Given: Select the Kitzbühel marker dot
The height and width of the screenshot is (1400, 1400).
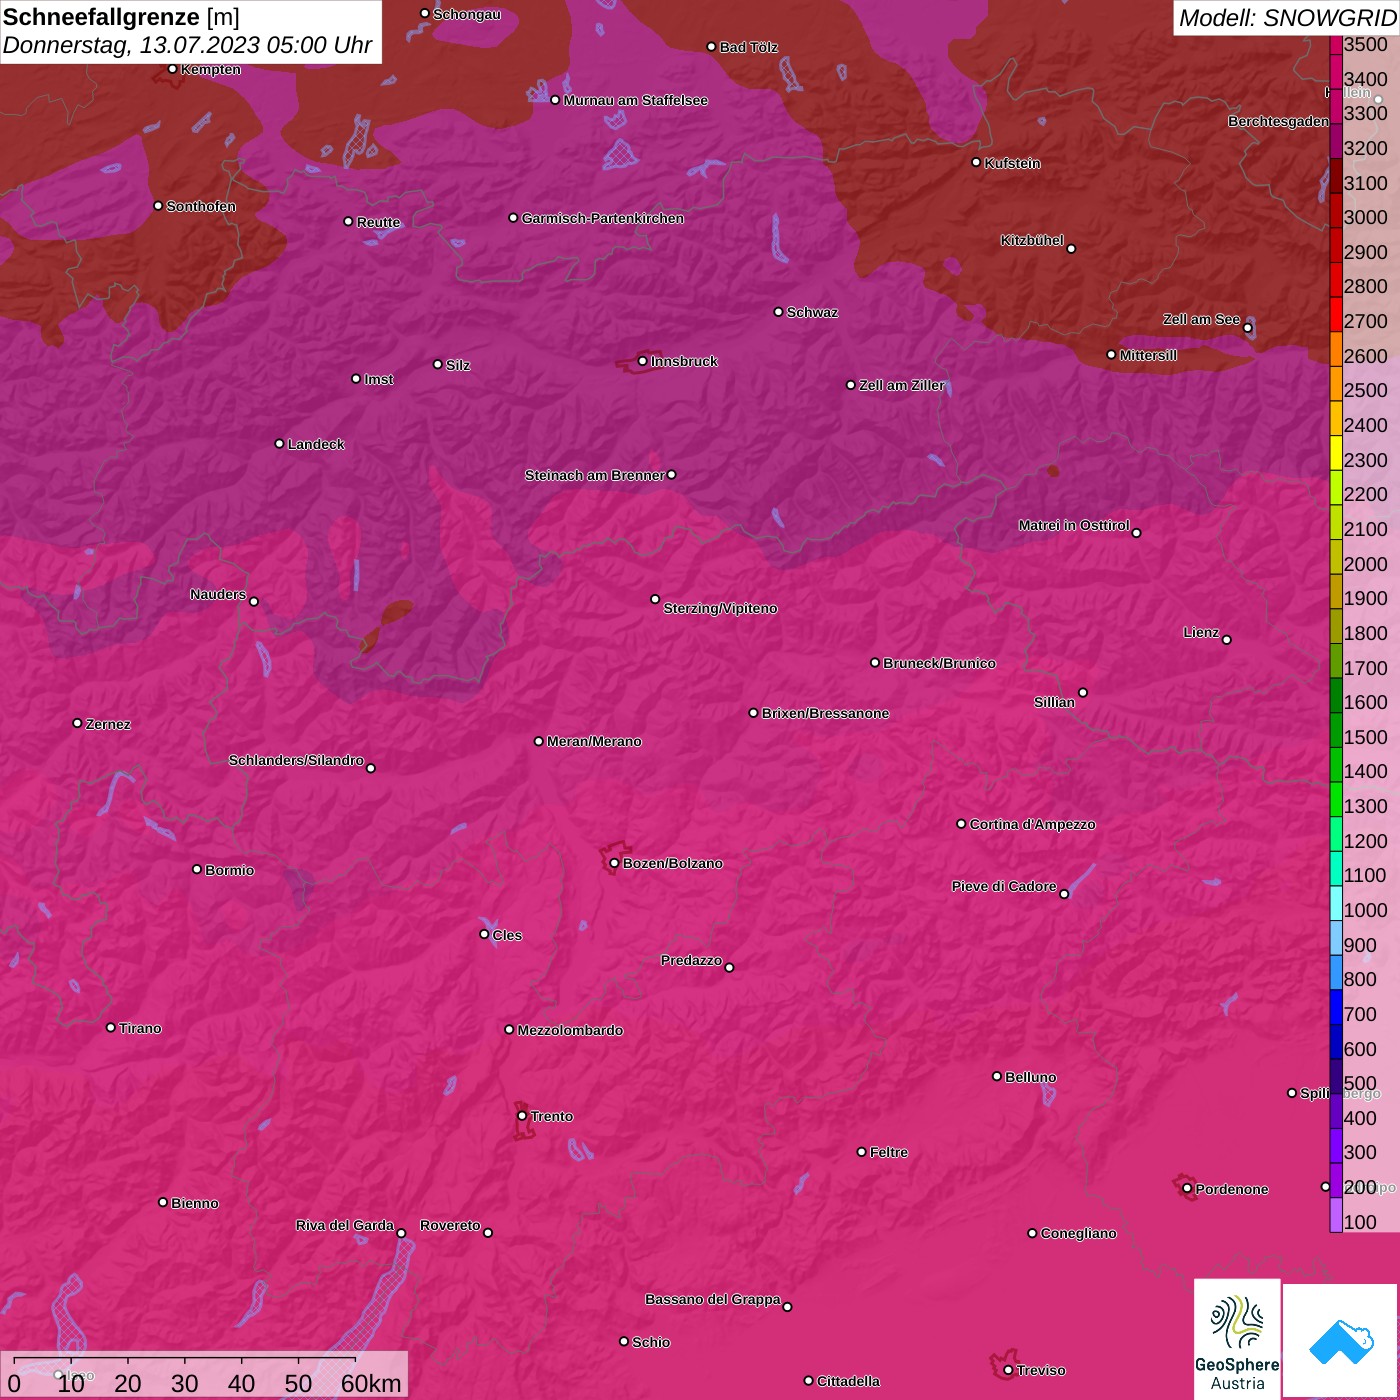Looking at the screenshot, I should (x=1071, y=249).
